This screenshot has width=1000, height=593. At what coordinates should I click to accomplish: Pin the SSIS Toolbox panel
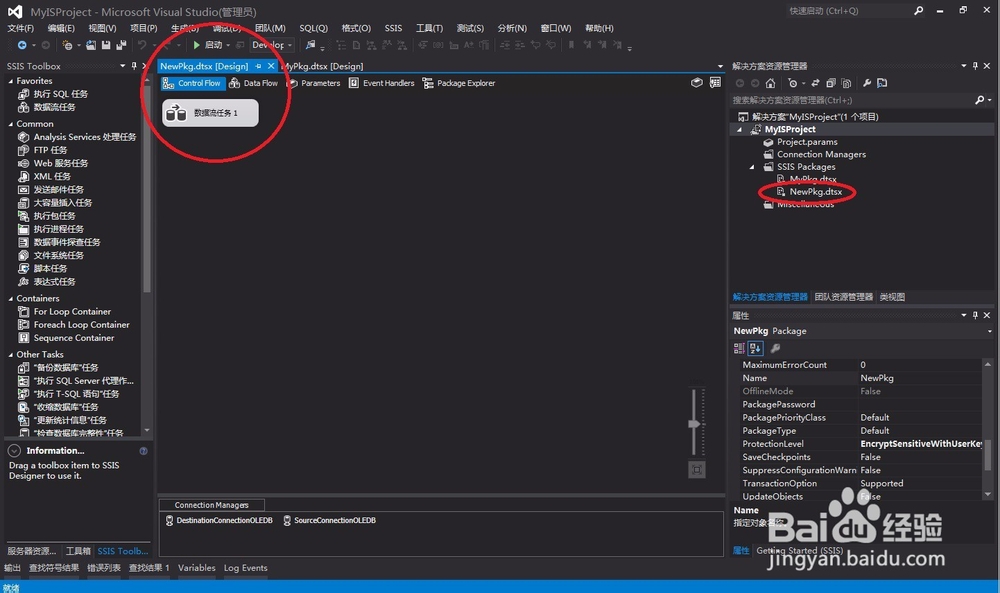[133, 66]
